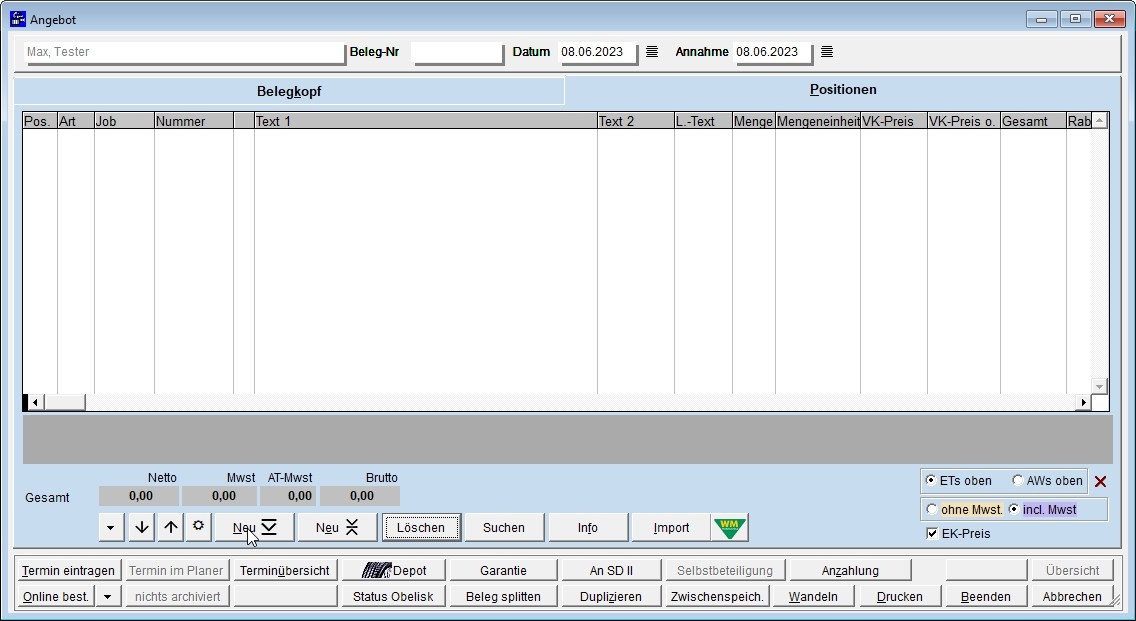Click the Pos. column header
The width and height of the screenshot is (1136, 621).
(40, 121)
